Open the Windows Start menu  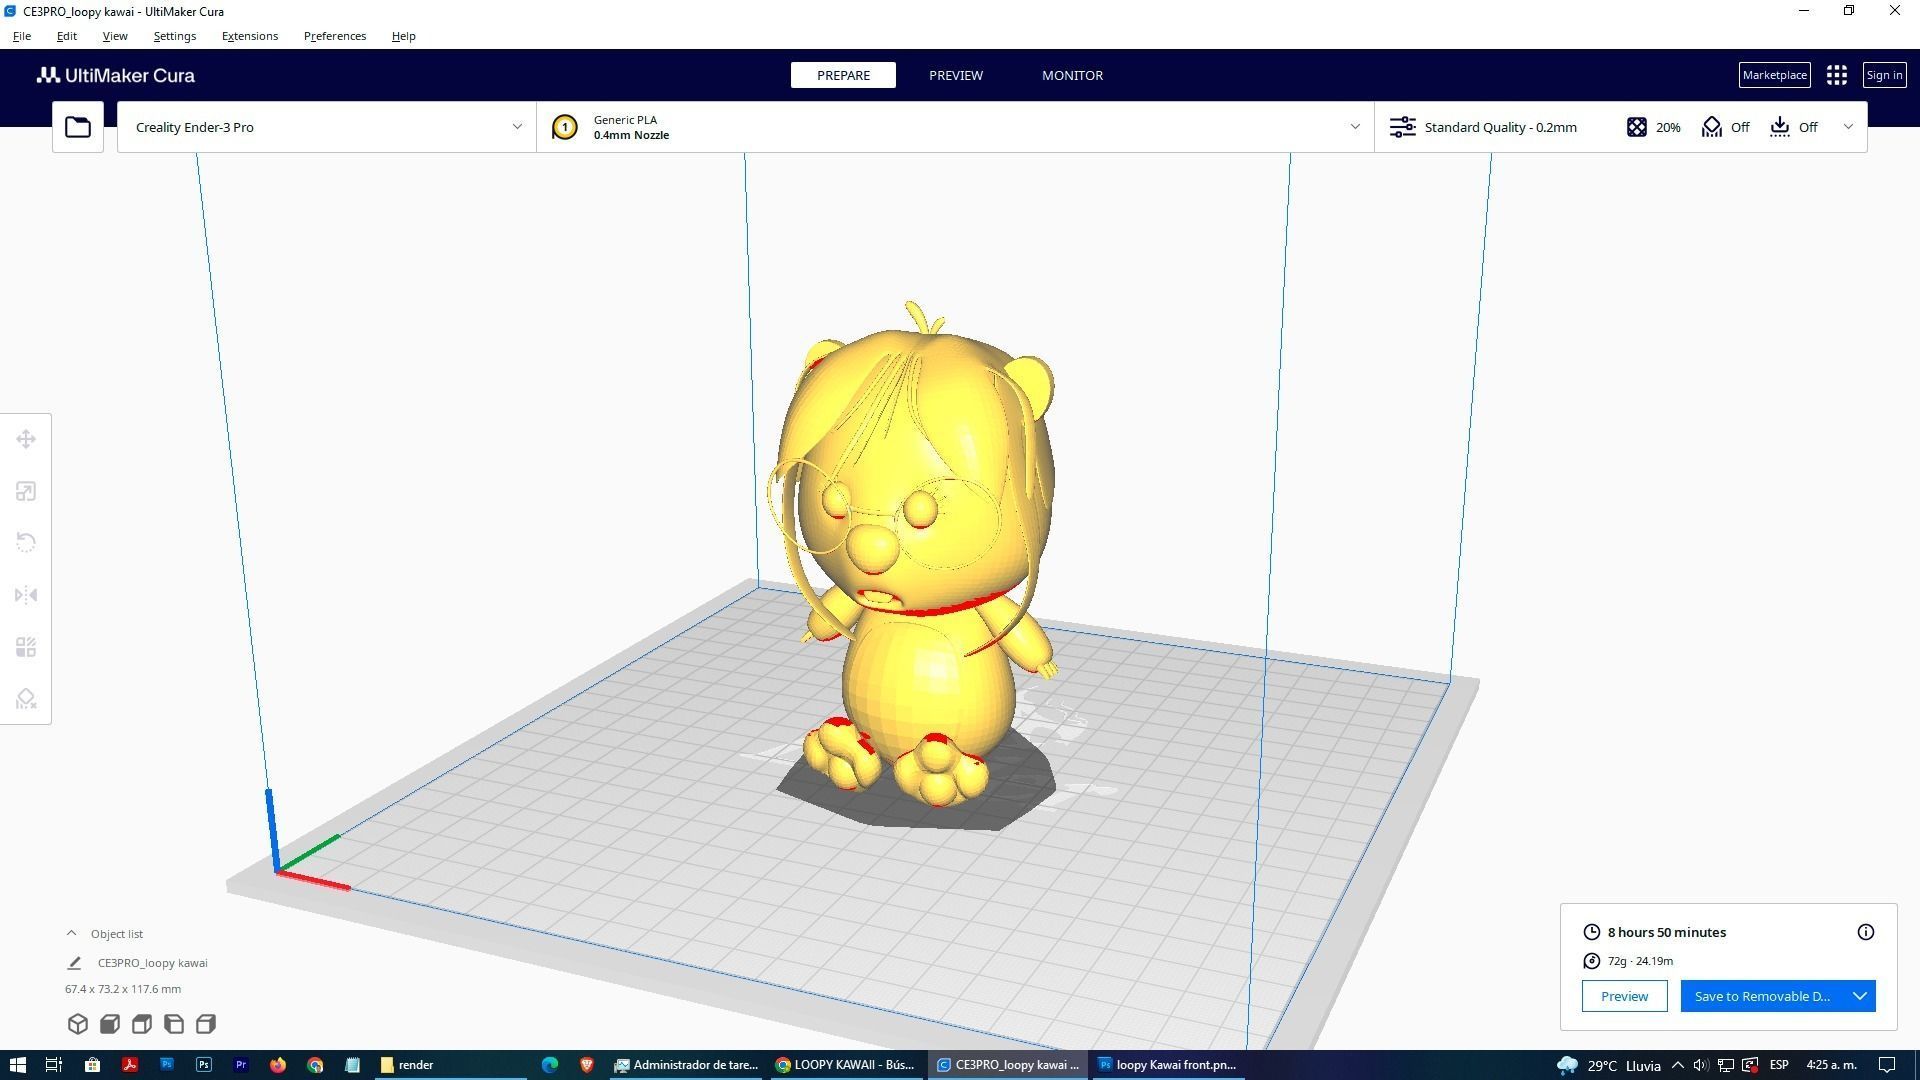click(x=17, y=1065)
